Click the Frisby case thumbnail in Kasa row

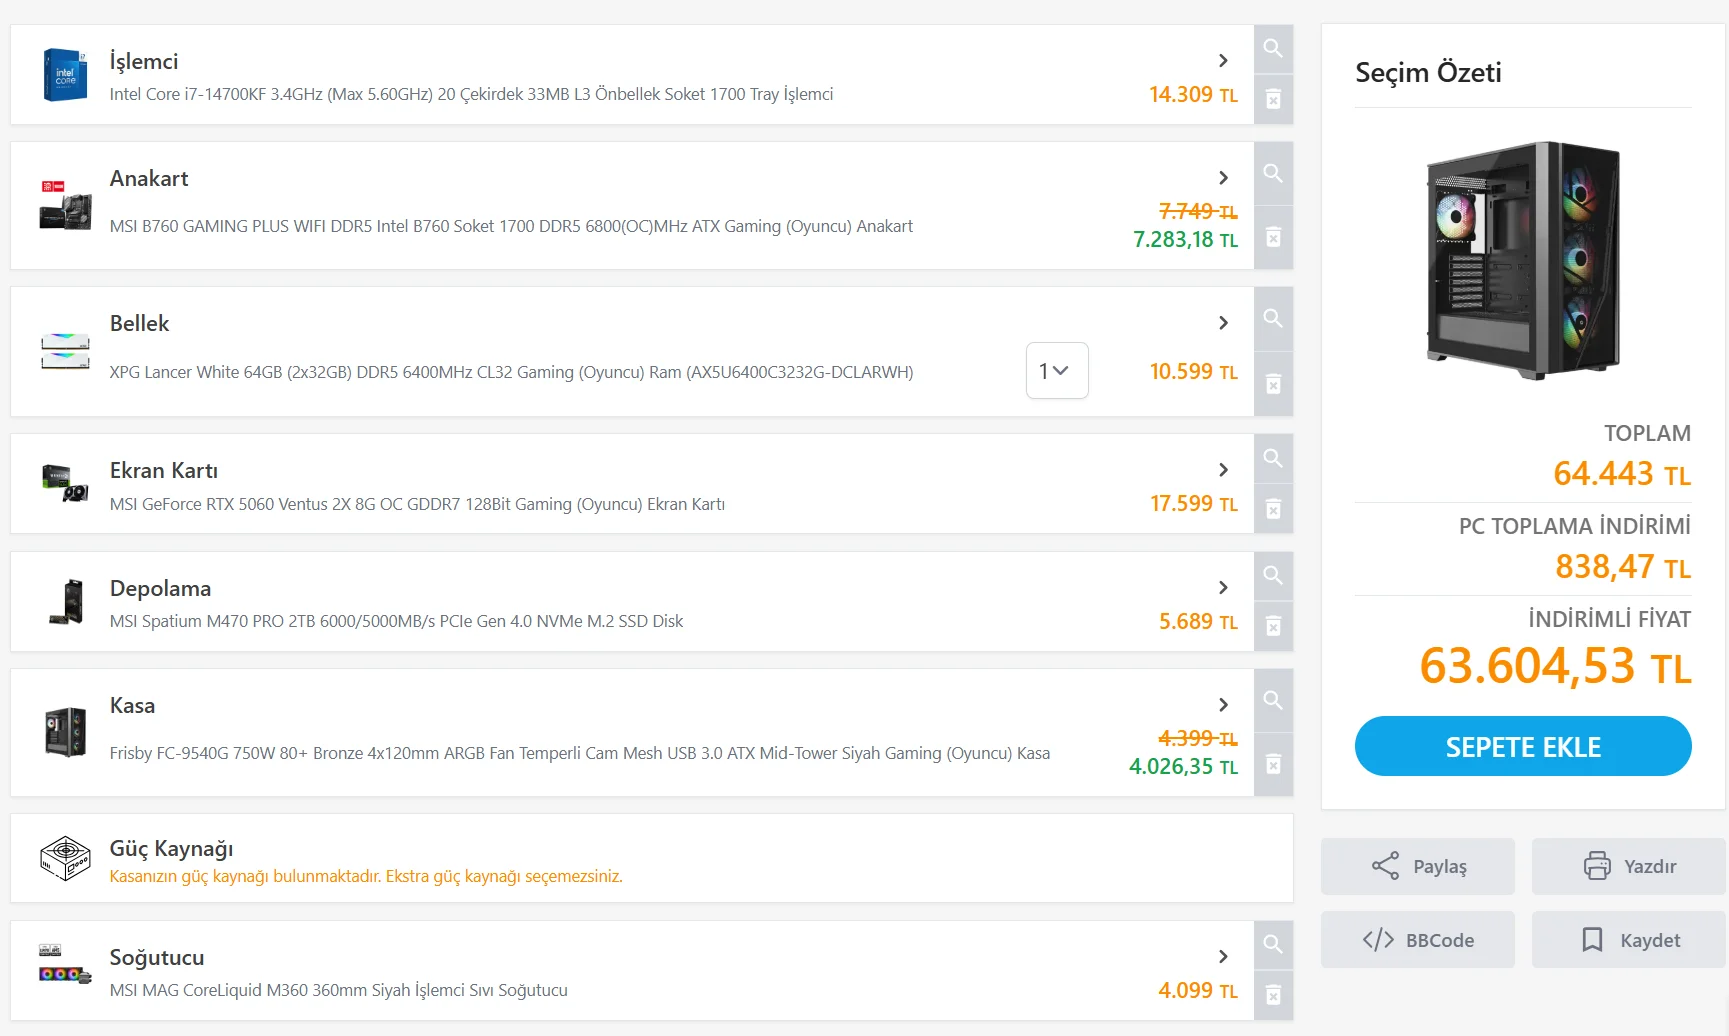(66, 732)
